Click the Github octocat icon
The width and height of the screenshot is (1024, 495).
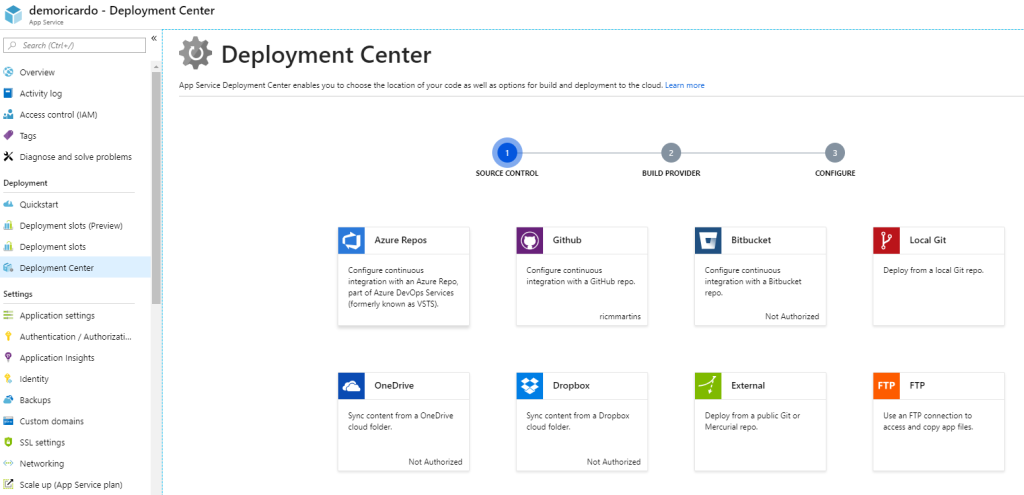530,240
